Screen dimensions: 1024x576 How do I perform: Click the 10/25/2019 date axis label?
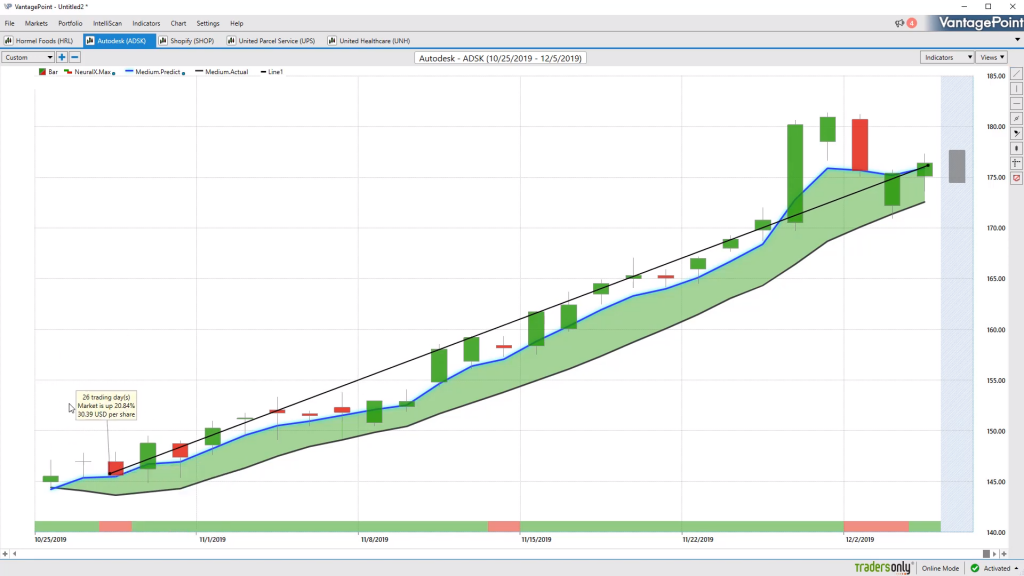point(50,539)
